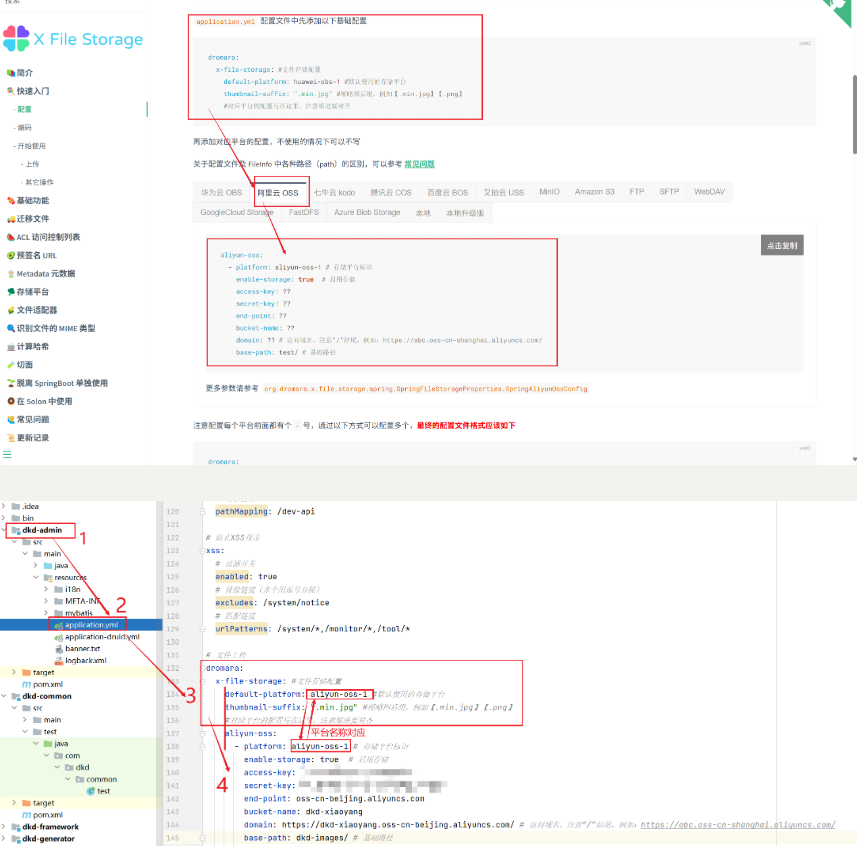Image resolution: width=857 pixels, height=846 pixels.
Task: Open the 预签名 URL section
Action: click(36, 255)
